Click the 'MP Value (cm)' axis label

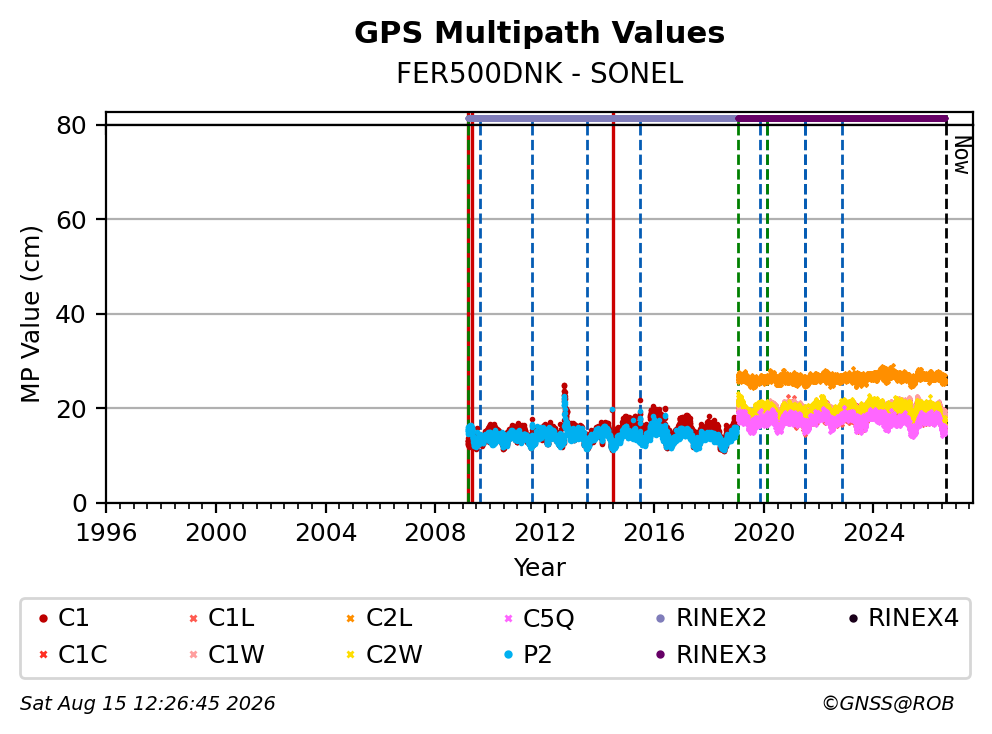pyautogui.click(x=30, y=314)
